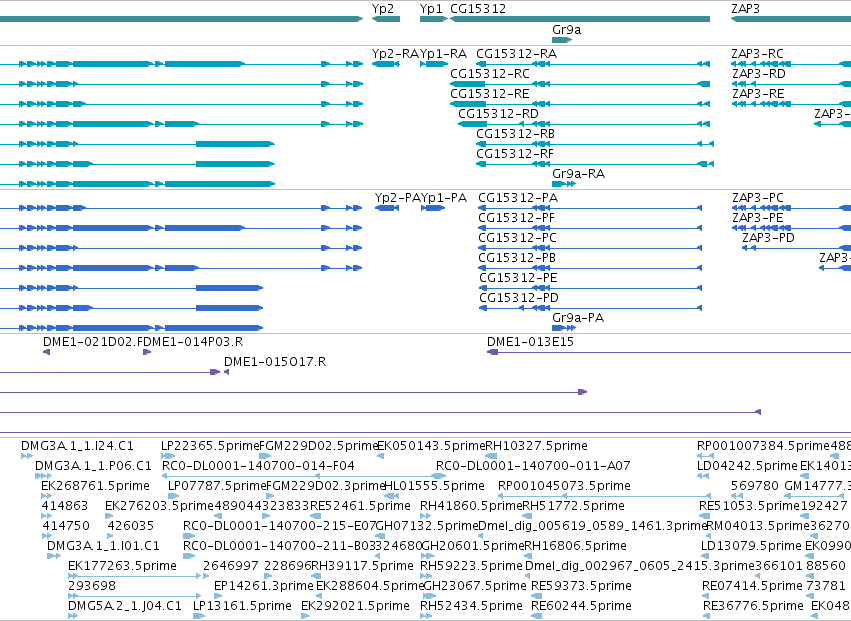The width and height of the screenshot is (851, 621).
Task: Click the DMG3A.1_1.I24.C1 EST label
Action: click(x=77, y=446)
